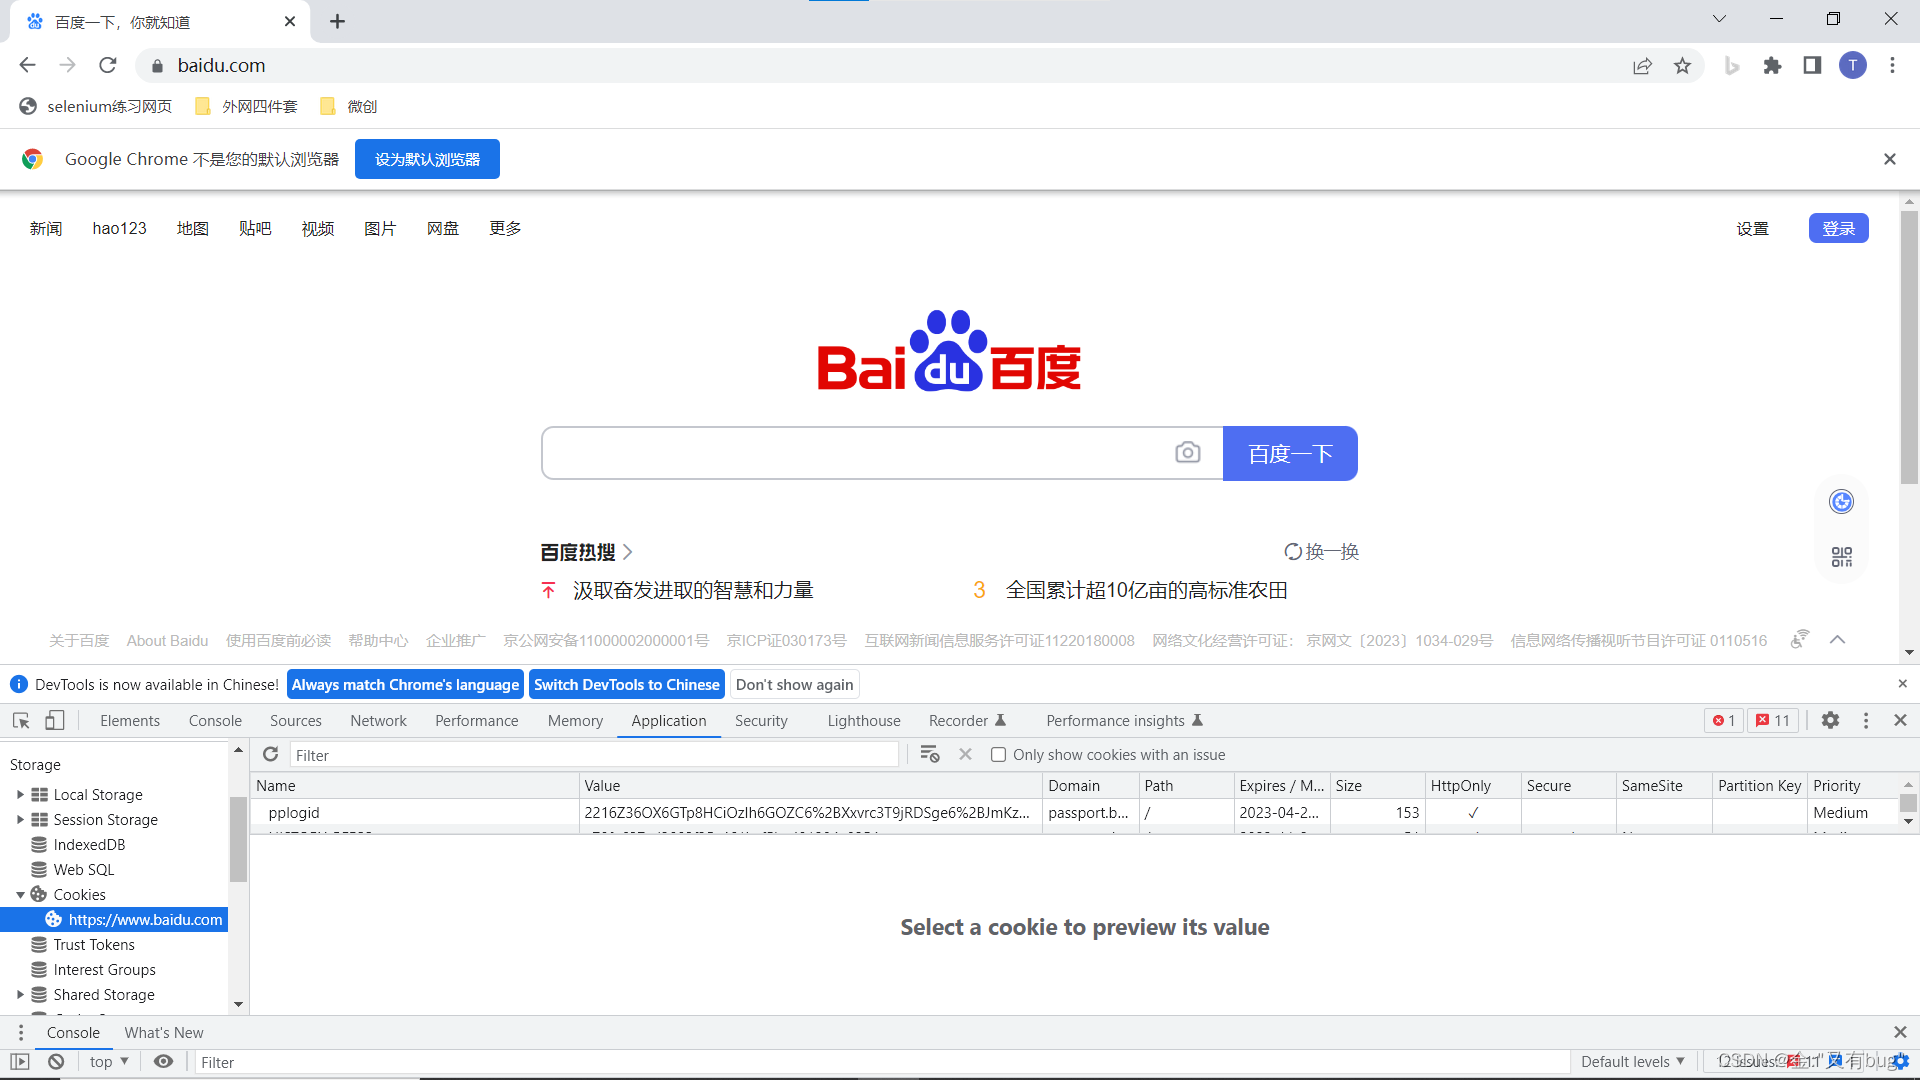Switch to the Network tab
Screen dimensions: 1920x1080
[378, 721]
